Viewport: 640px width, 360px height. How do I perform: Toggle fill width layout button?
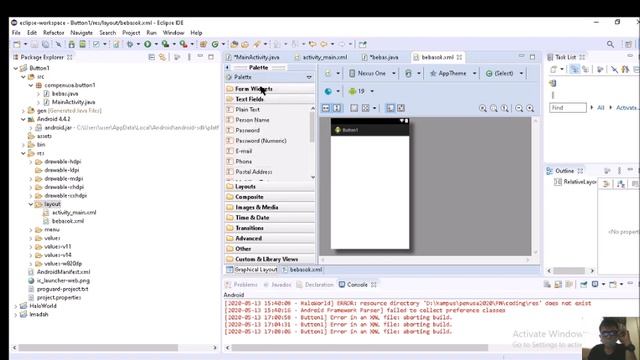[326, 108]
